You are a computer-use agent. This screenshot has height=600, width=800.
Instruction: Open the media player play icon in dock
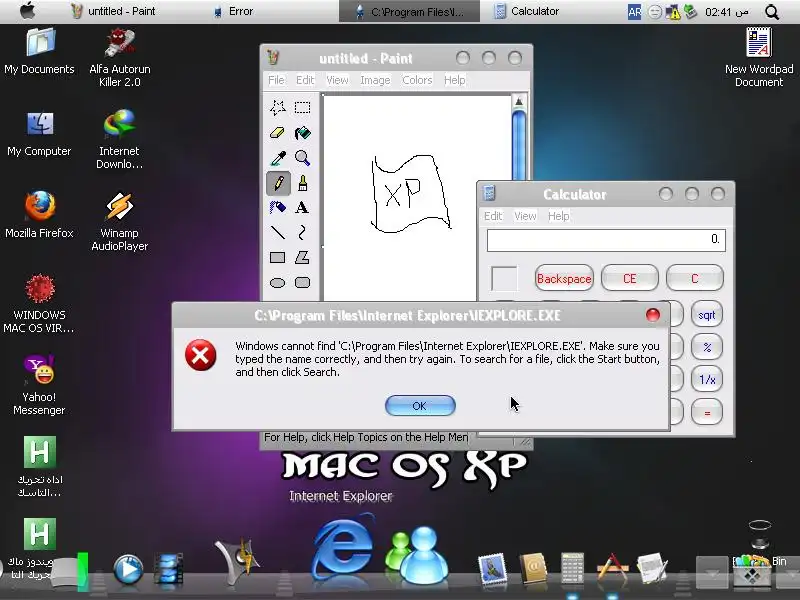[128, 568]
